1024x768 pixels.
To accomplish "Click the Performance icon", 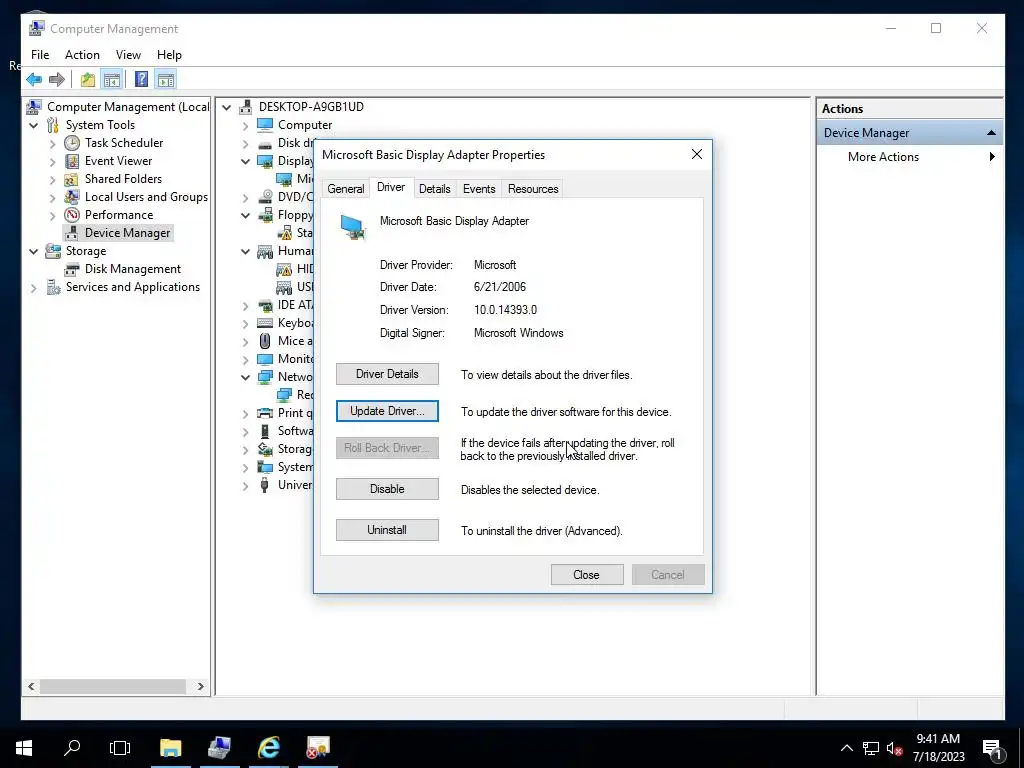I will click(x=72, y=215).
